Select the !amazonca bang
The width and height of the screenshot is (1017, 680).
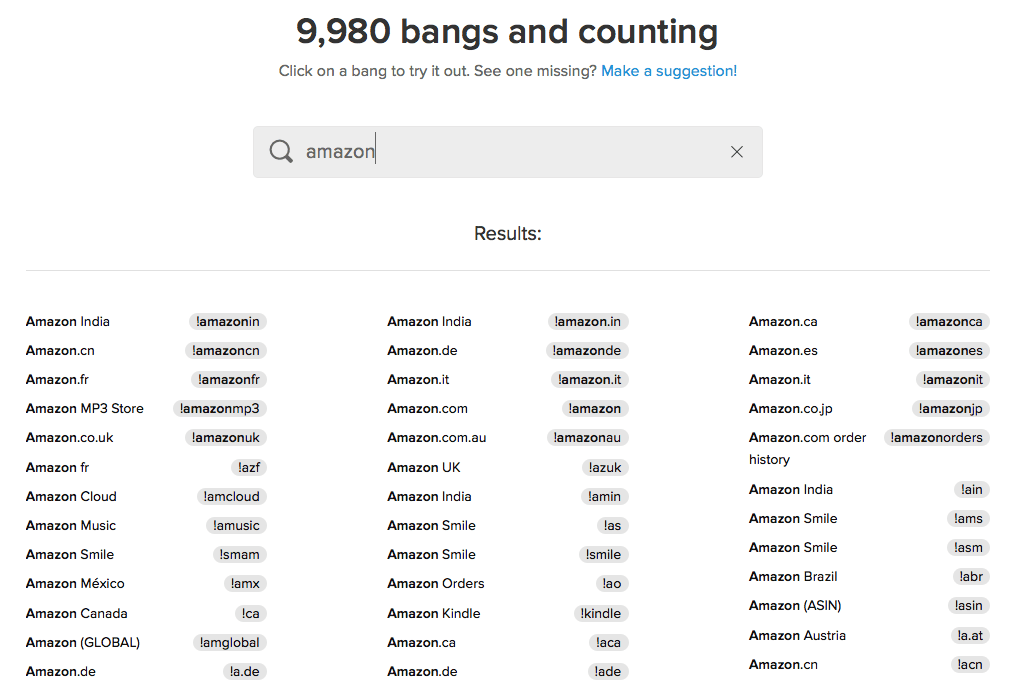click(x=949, y=321)
